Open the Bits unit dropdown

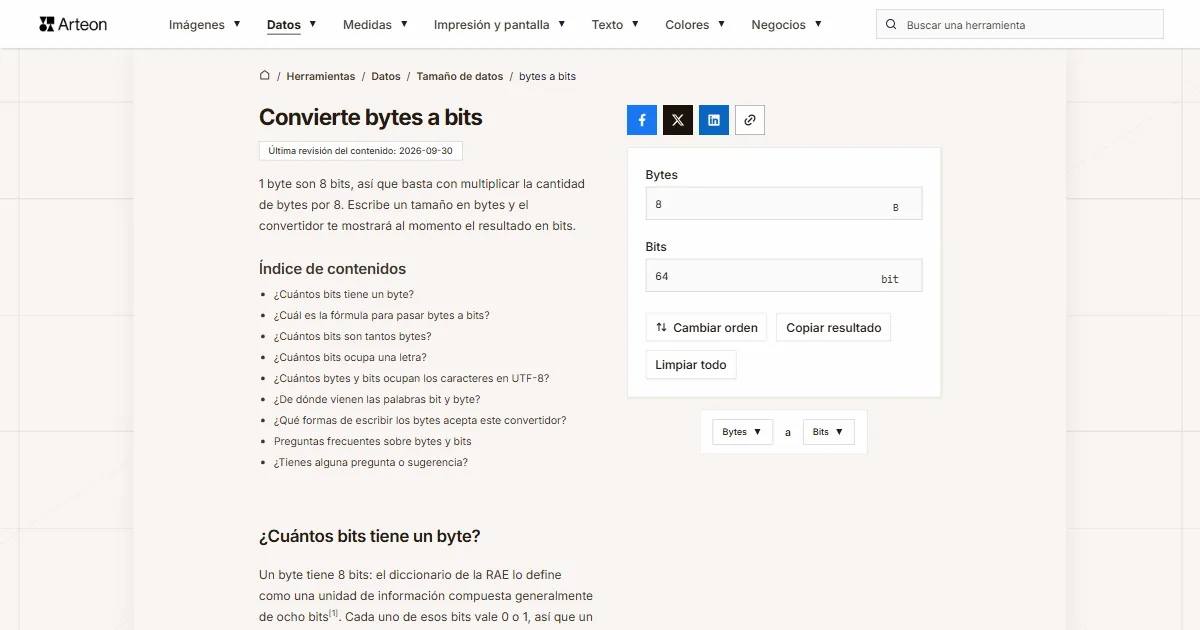pyautogui.click(x=828, y=432)
